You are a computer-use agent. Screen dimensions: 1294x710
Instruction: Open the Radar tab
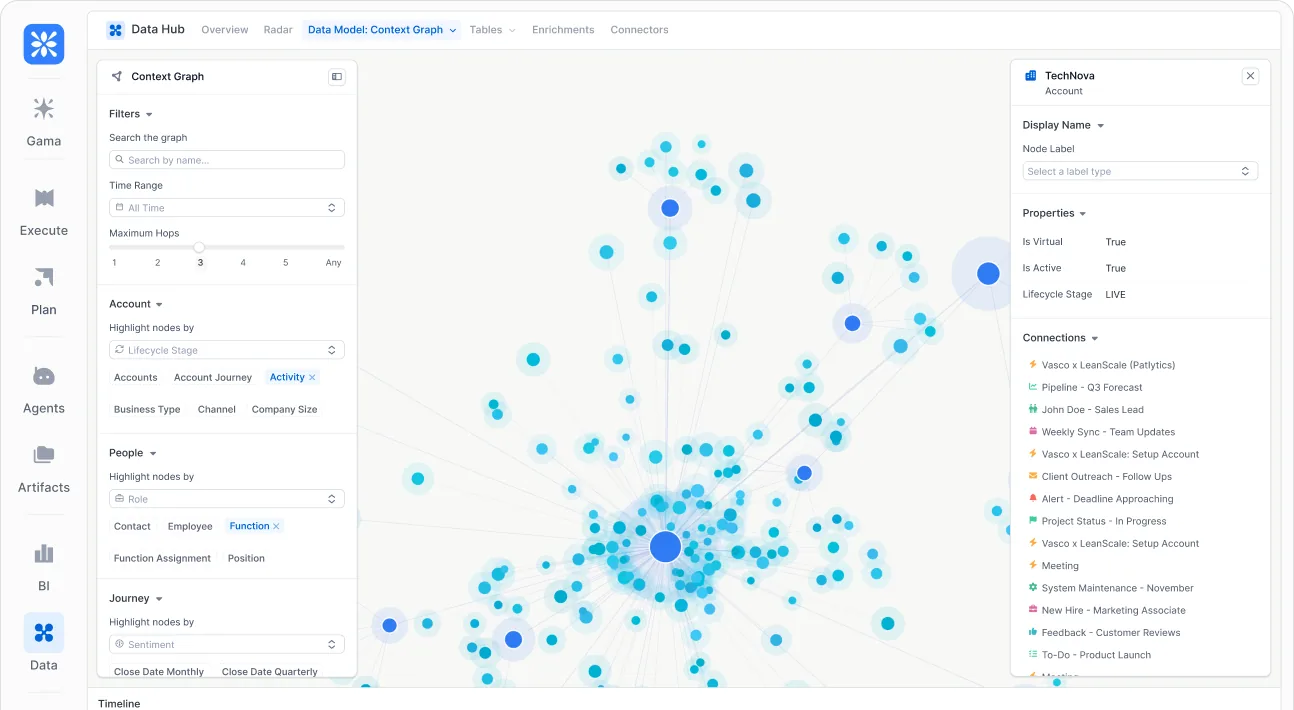click(x=278, y=30)
